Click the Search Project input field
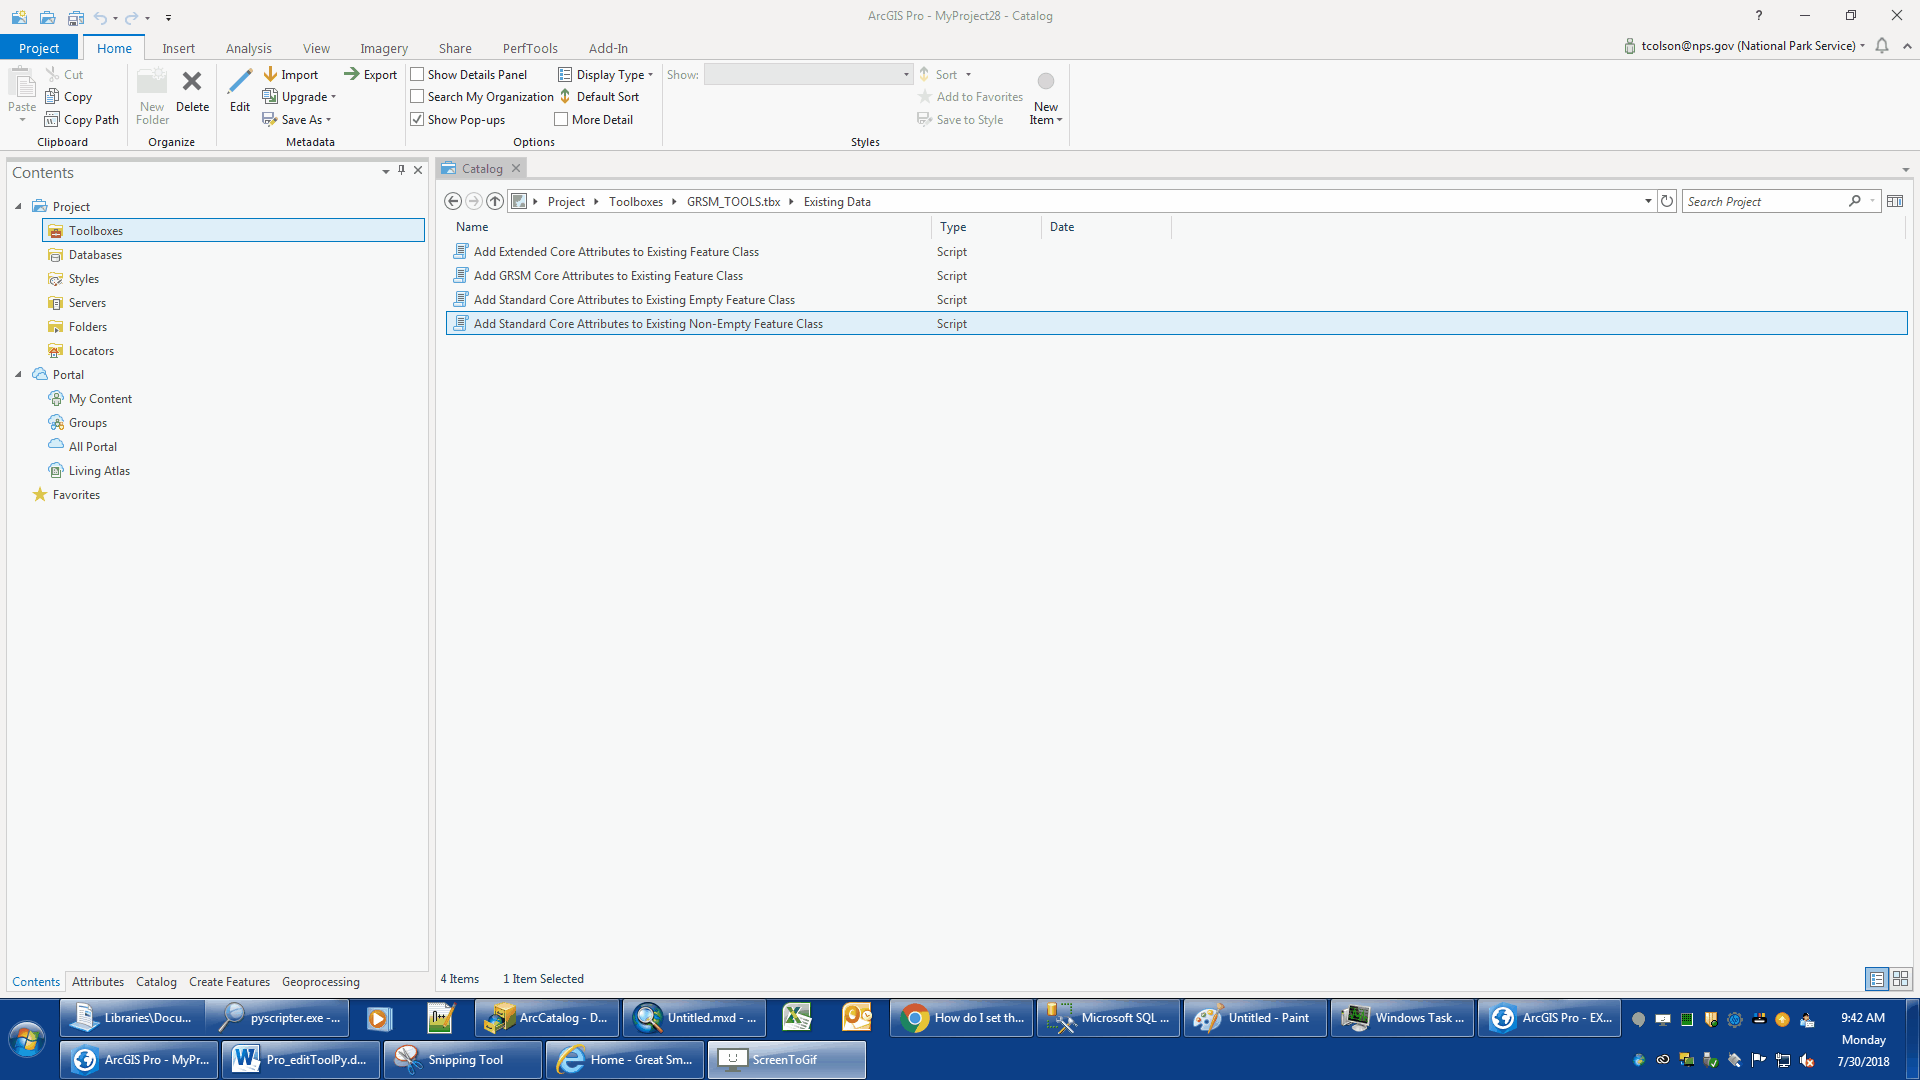Image resolution: width=1920 pixels, height=1080 pixels. [x=1765, y=201]
